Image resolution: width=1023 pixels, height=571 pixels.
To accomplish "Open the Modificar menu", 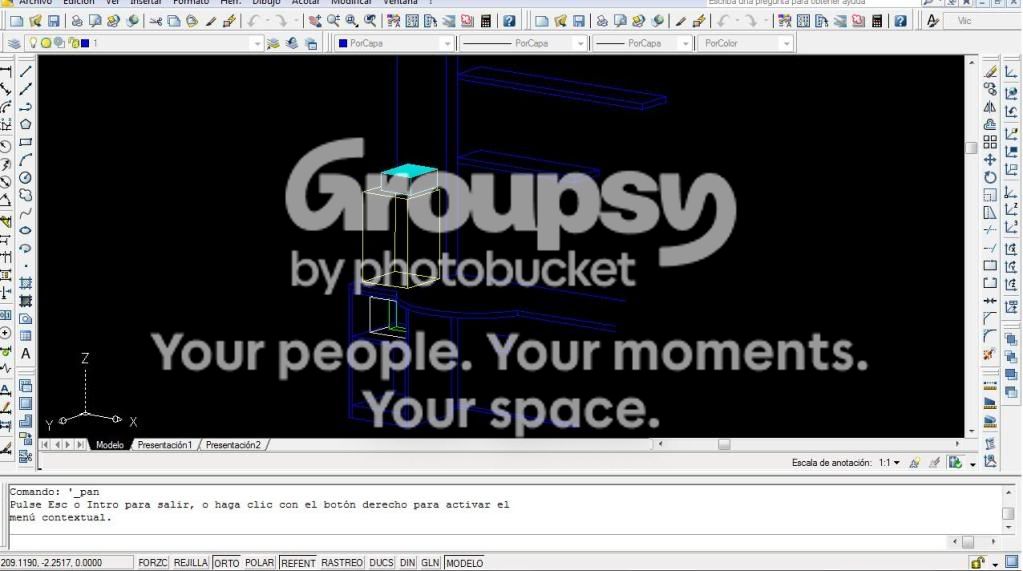I will click(351, 3).
